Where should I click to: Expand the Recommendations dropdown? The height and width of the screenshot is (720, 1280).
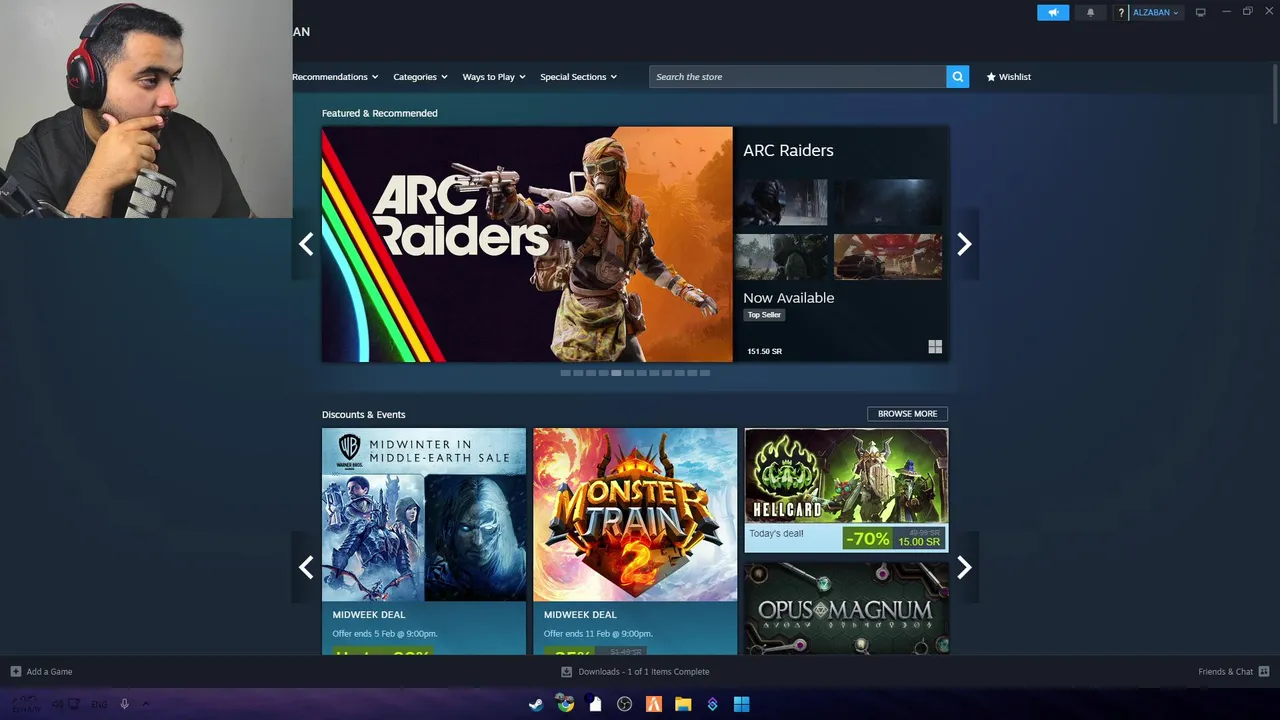(335, 77)
